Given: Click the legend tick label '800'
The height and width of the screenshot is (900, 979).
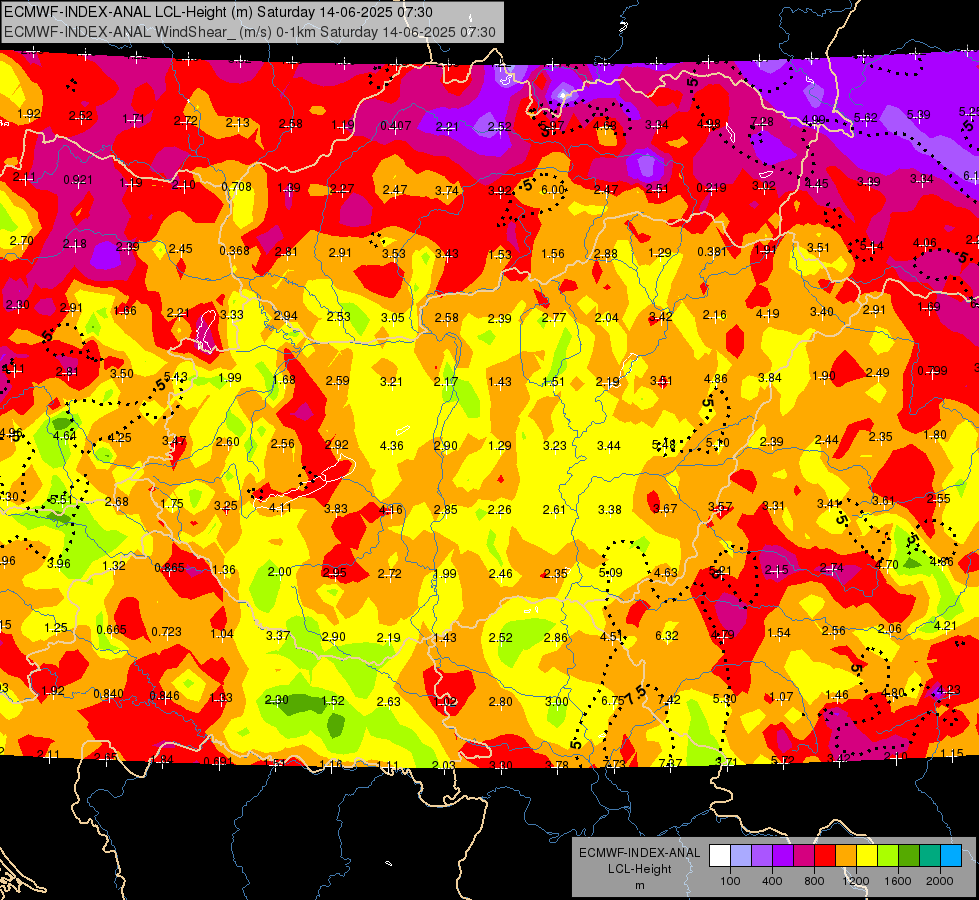Looking at the screenshot, I should point(814,881).
